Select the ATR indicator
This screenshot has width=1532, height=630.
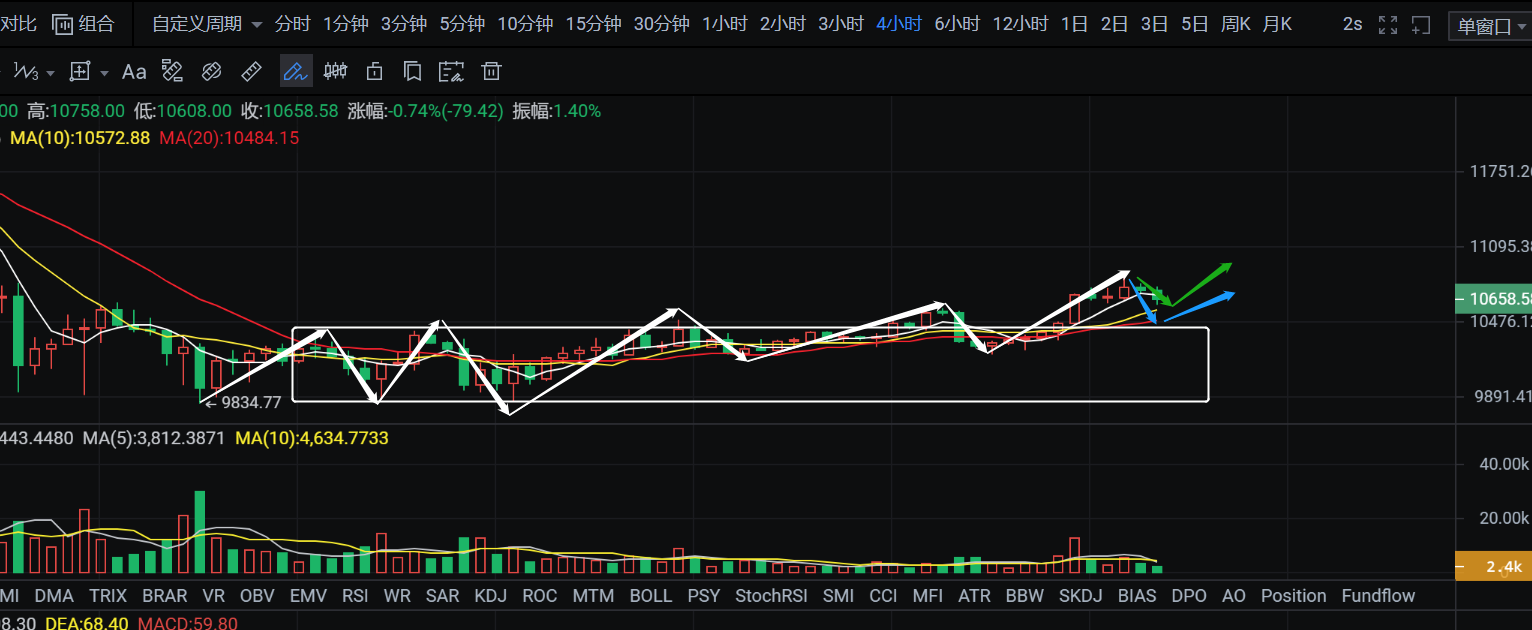(974, 596)
